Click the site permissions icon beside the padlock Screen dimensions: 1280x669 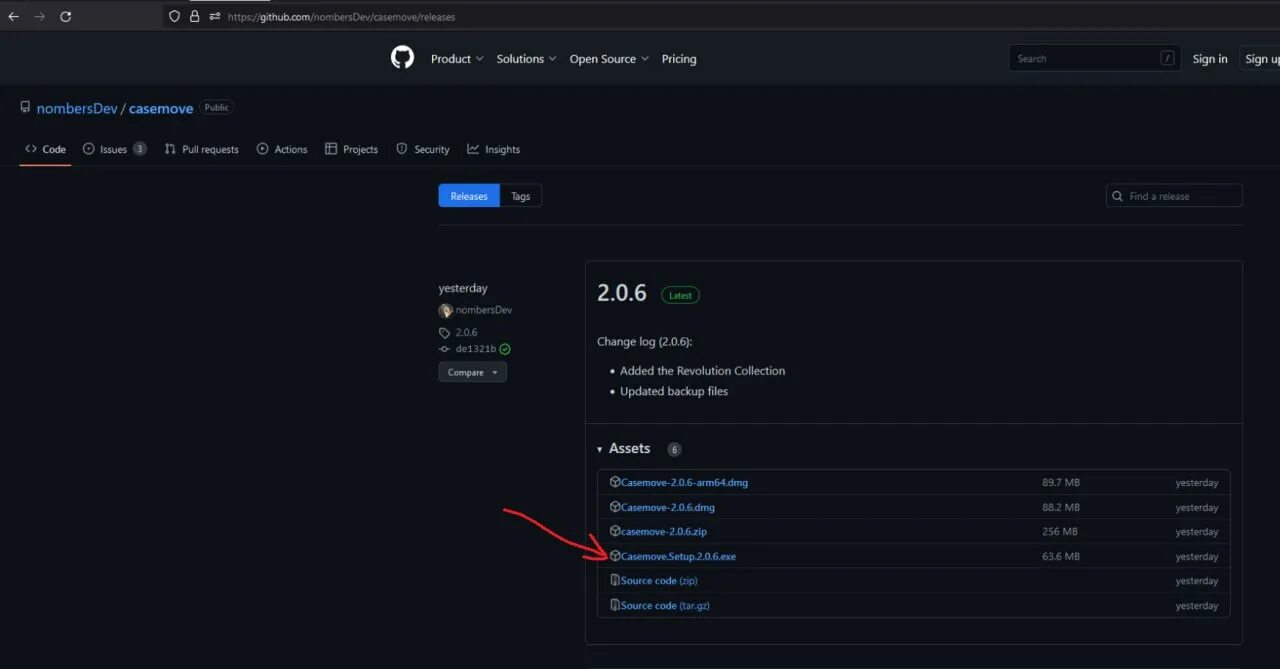pos(215,17)
